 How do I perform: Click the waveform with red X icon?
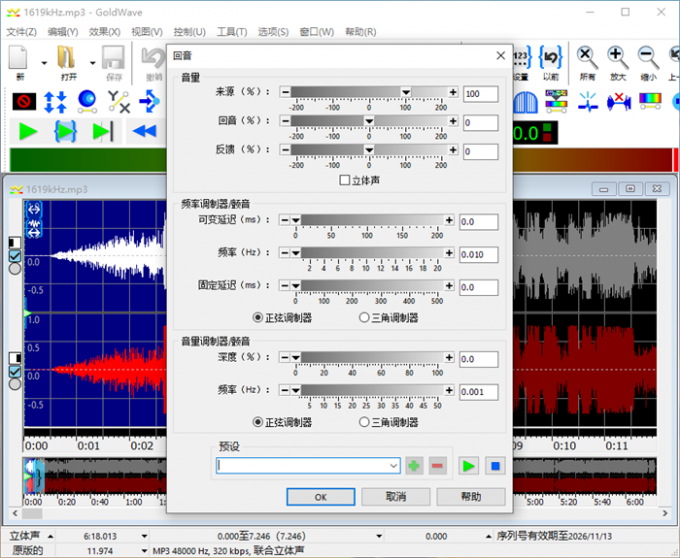point(619,102)
